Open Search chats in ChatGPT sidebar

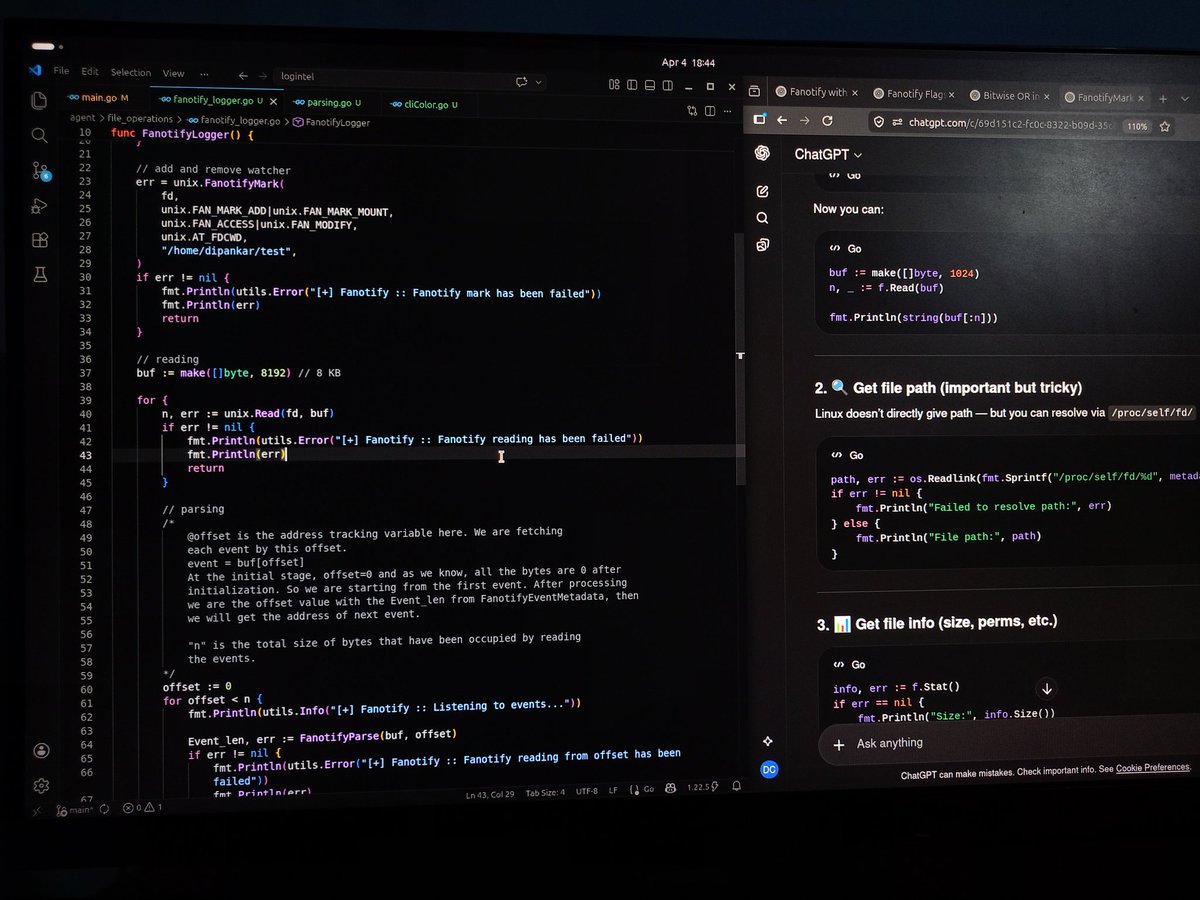pos(763,218)
